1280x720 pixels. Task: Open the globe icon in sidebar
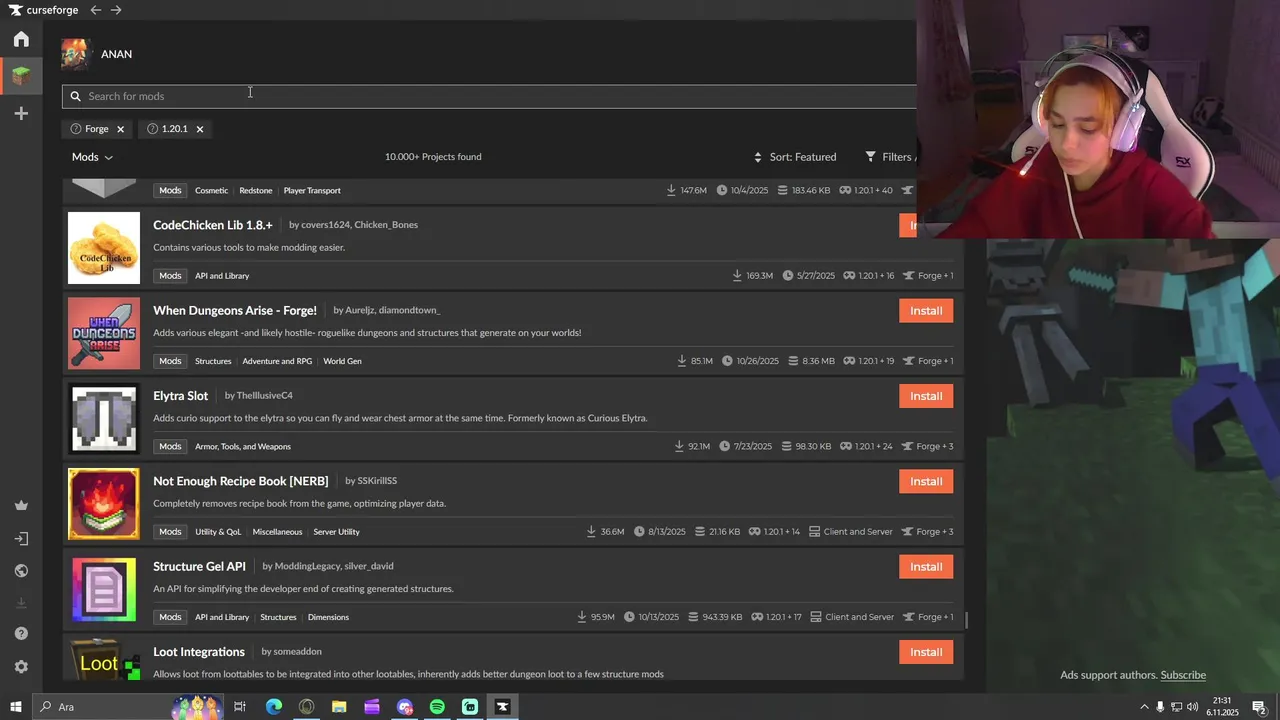(21, 571)
